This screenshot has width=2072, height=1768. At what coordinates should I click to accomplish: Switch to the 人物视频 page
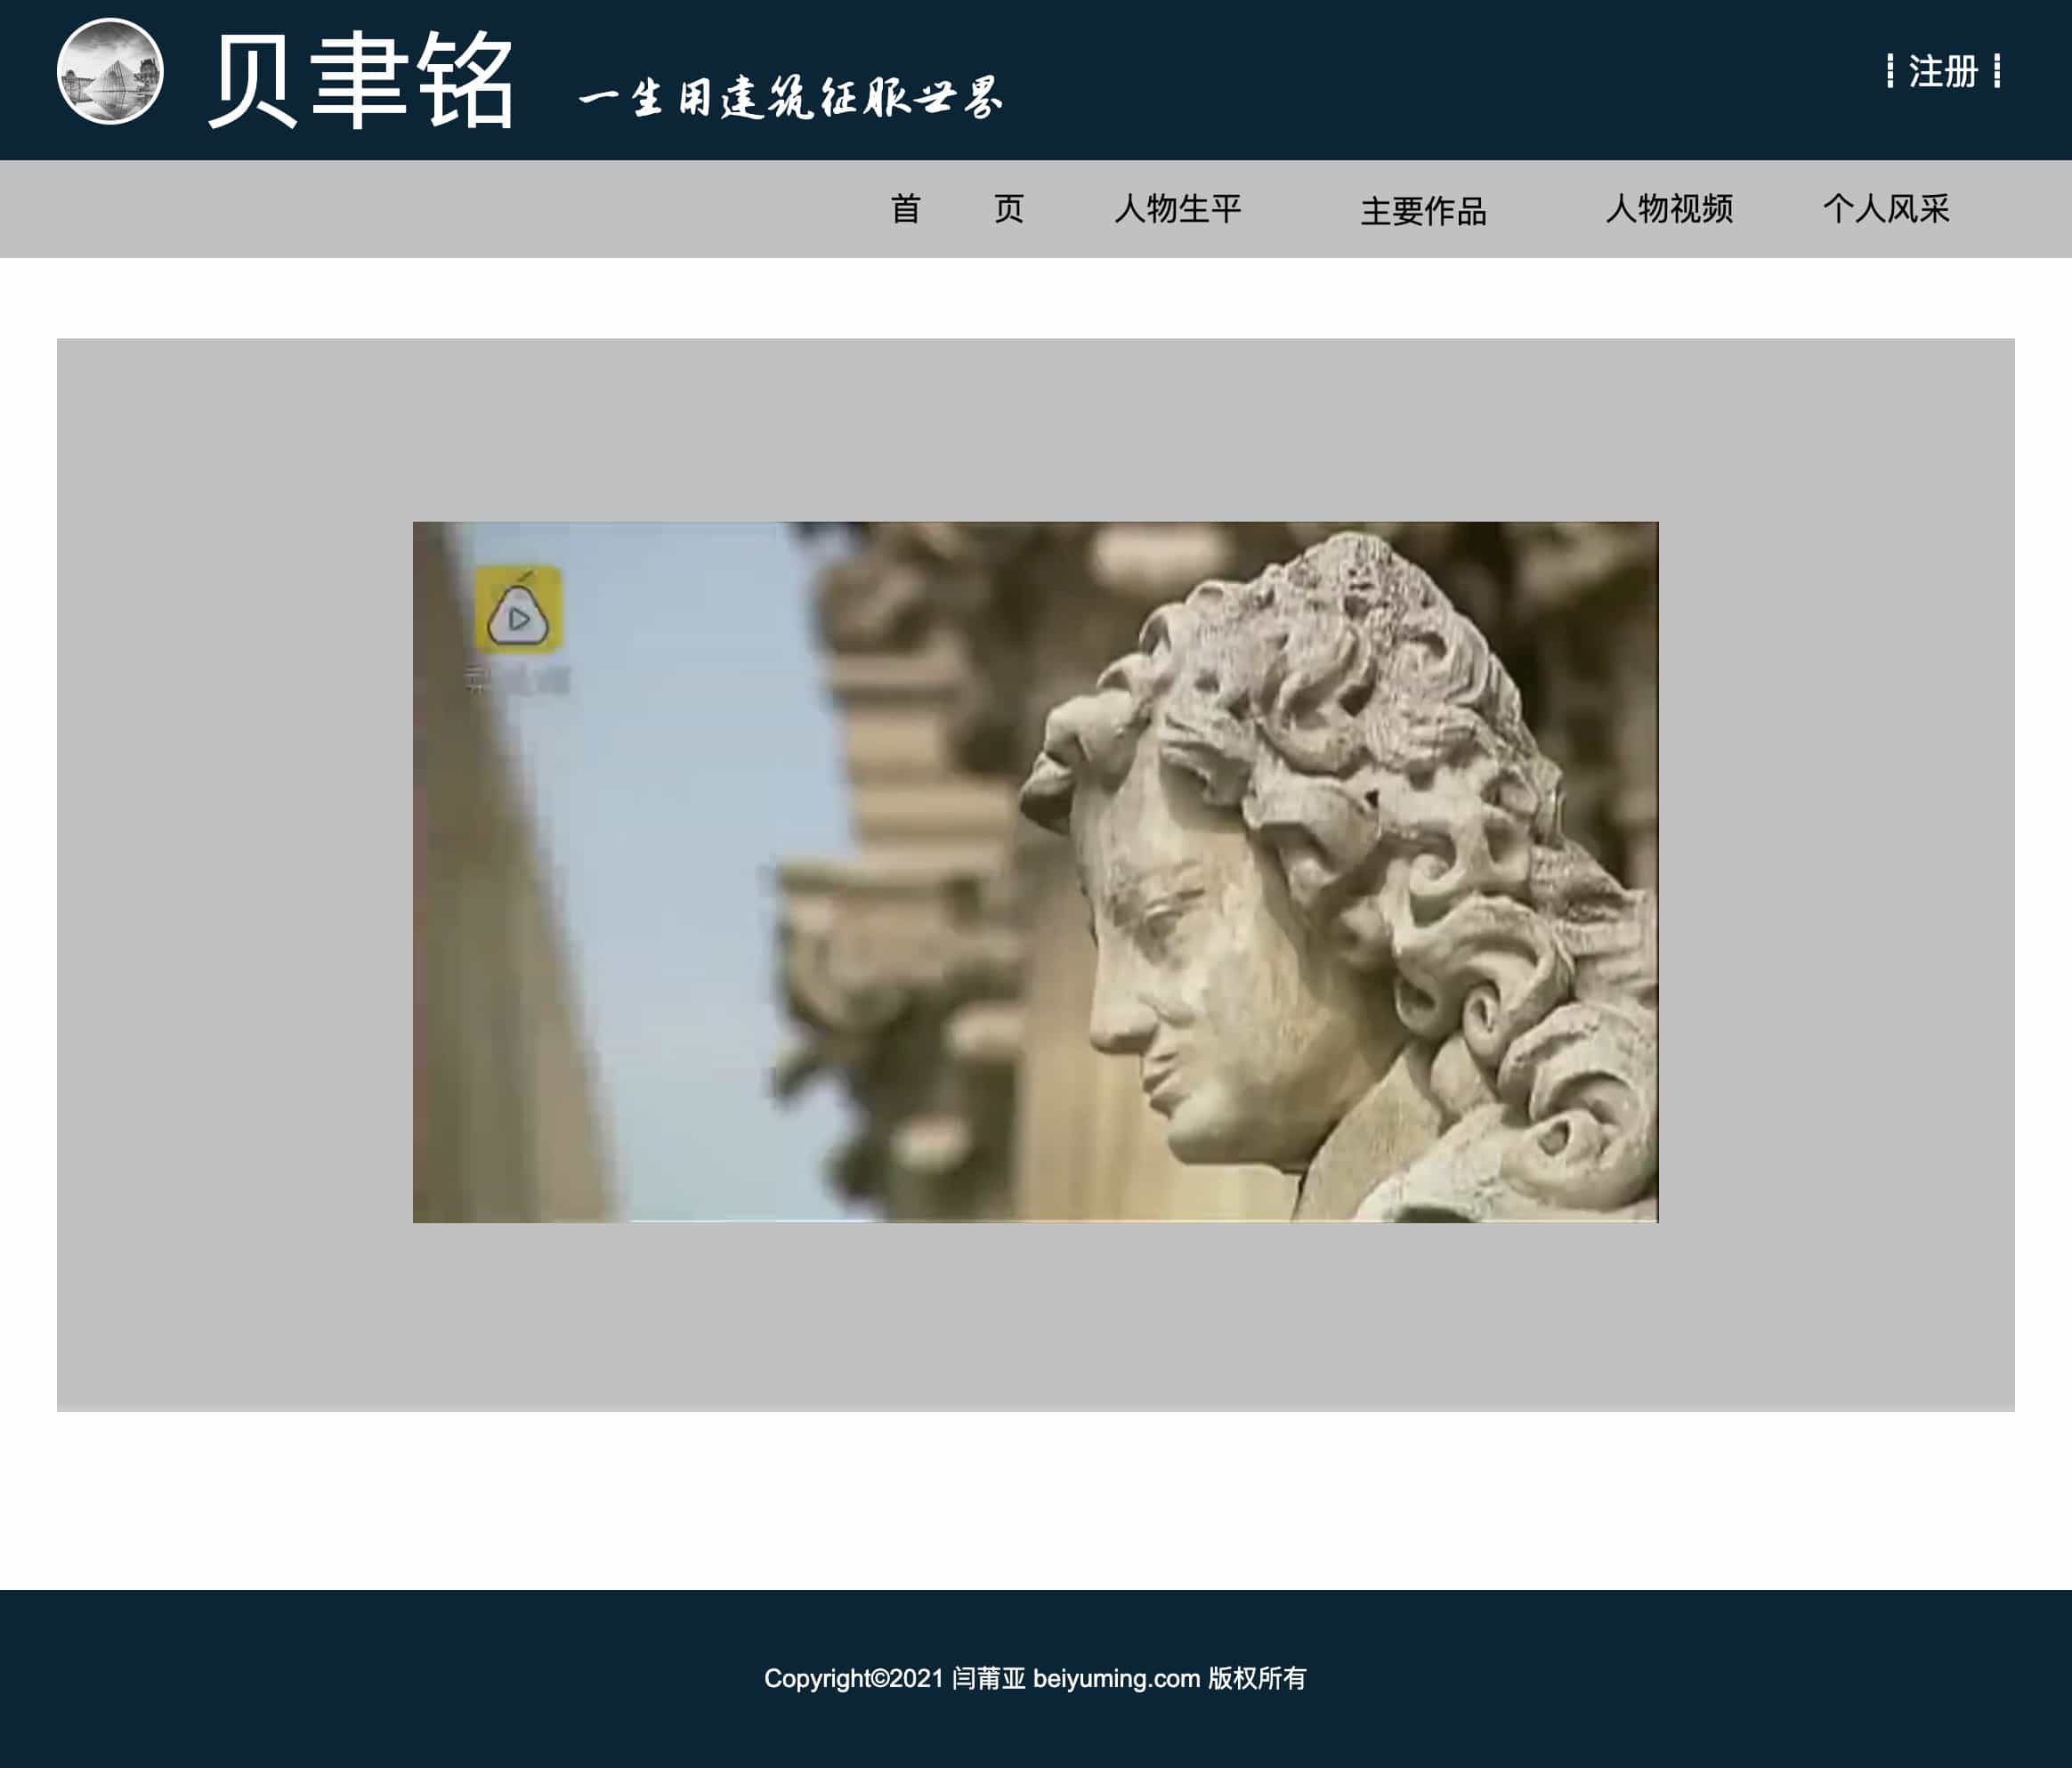point(1668,209)
